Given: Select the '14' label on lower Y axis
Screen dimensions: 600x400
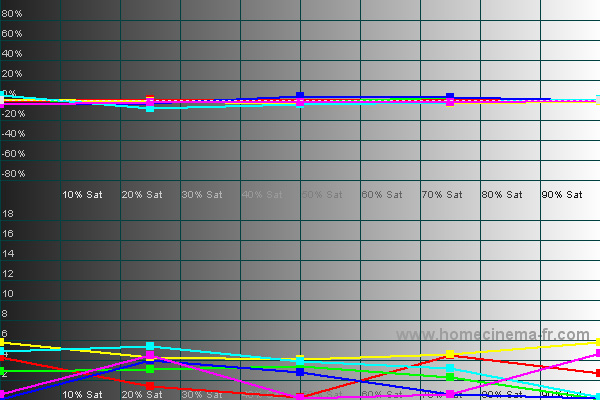Looking at the screenshot, I should tap(7, 254).
